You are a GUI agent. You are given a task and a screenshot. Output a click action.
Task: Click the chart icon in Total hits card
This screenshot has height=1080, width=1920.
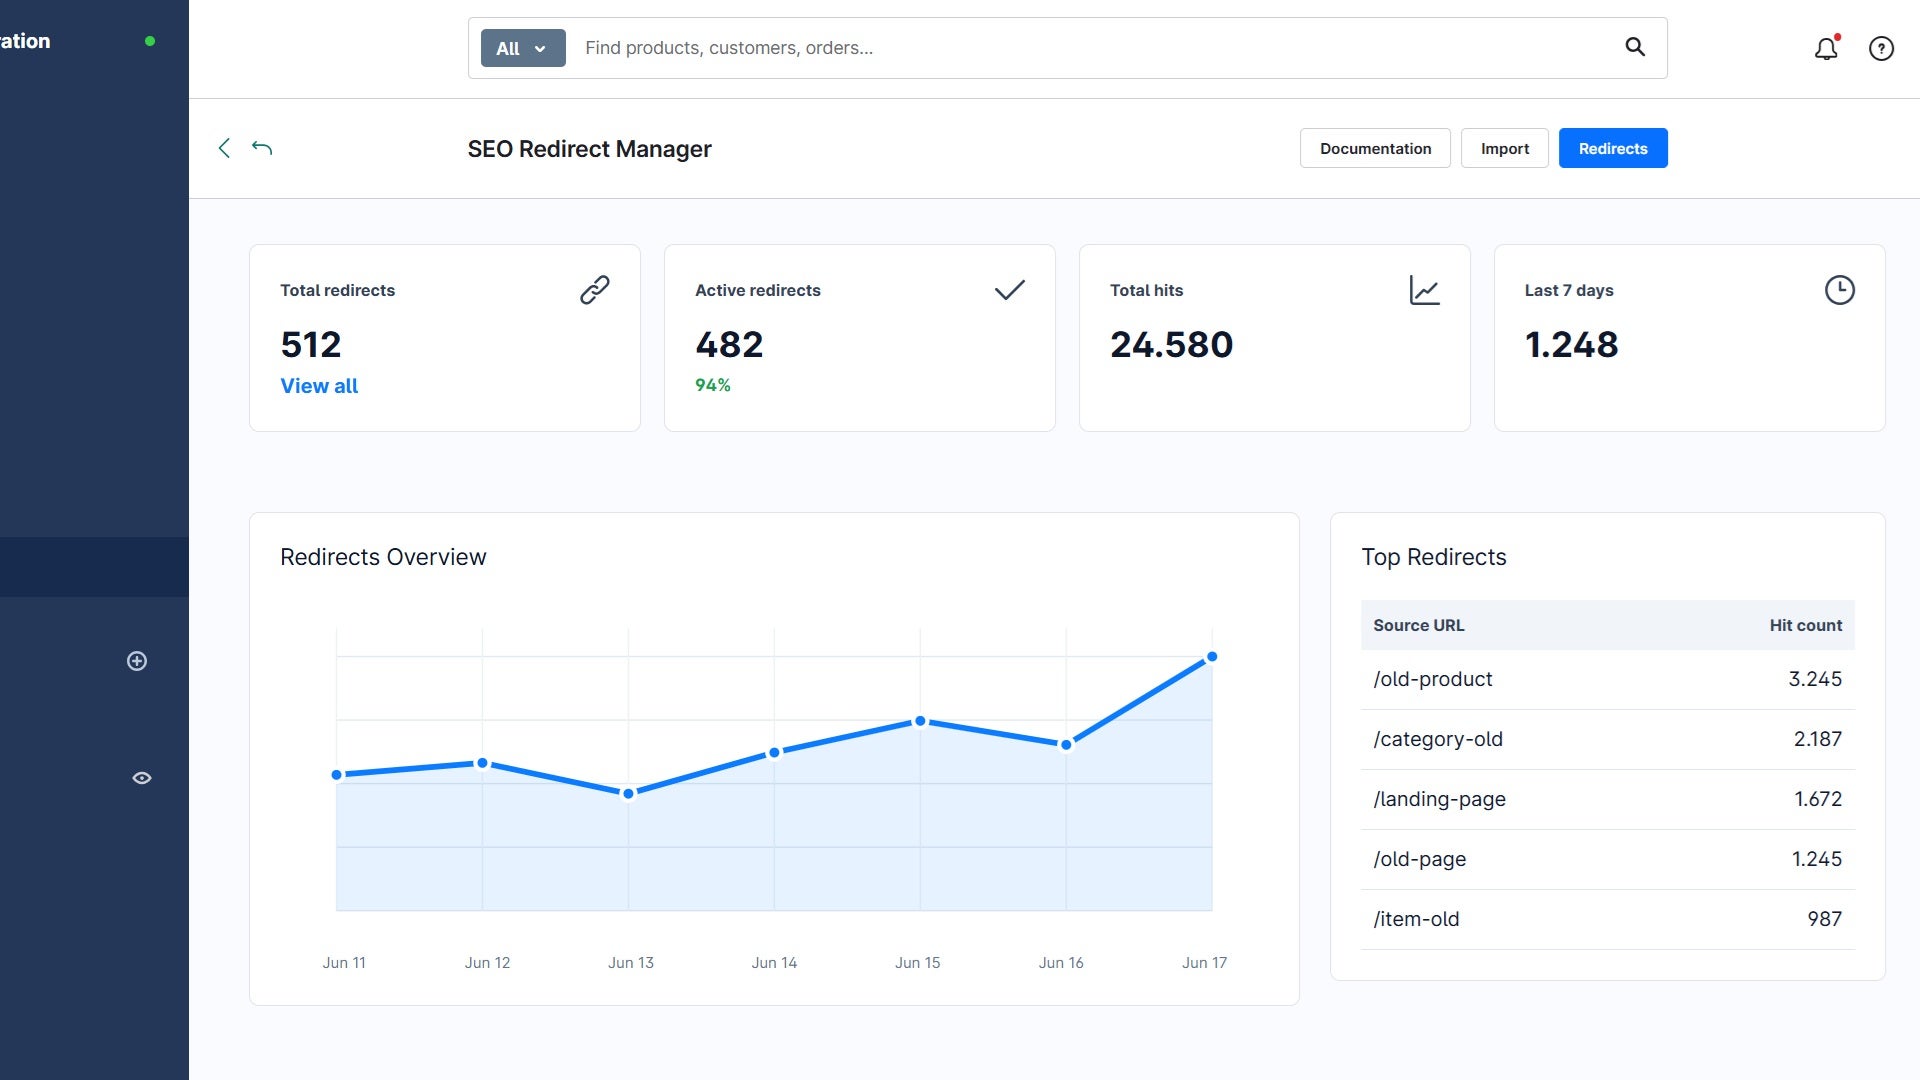point(1425,290)
